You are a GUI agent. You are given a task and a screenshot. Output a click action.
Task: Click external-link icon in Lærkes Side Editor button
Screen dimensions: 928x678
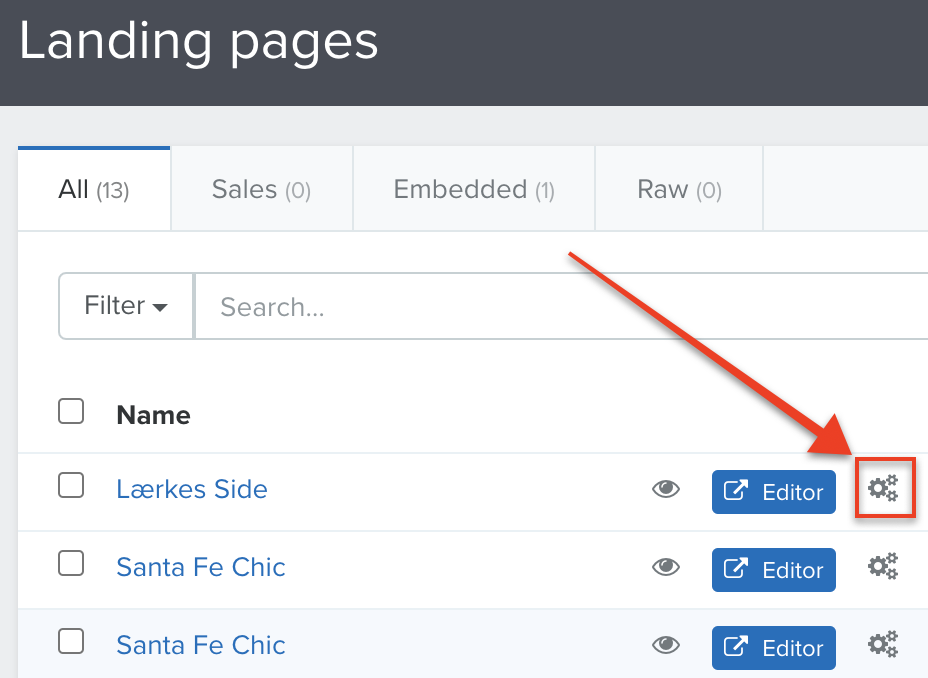(736, 490)
